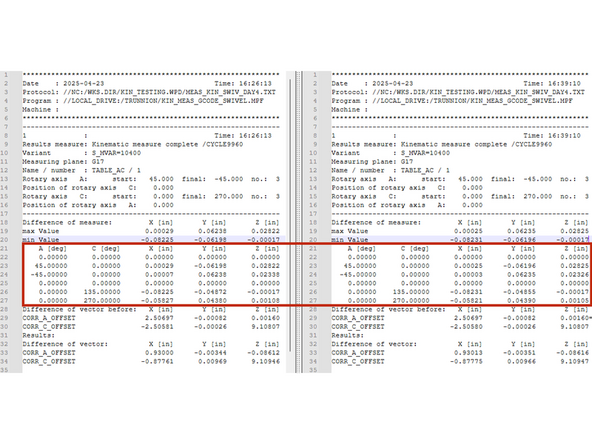Click 'G17' measuring plane in left pane

click(x=98, y=162)
